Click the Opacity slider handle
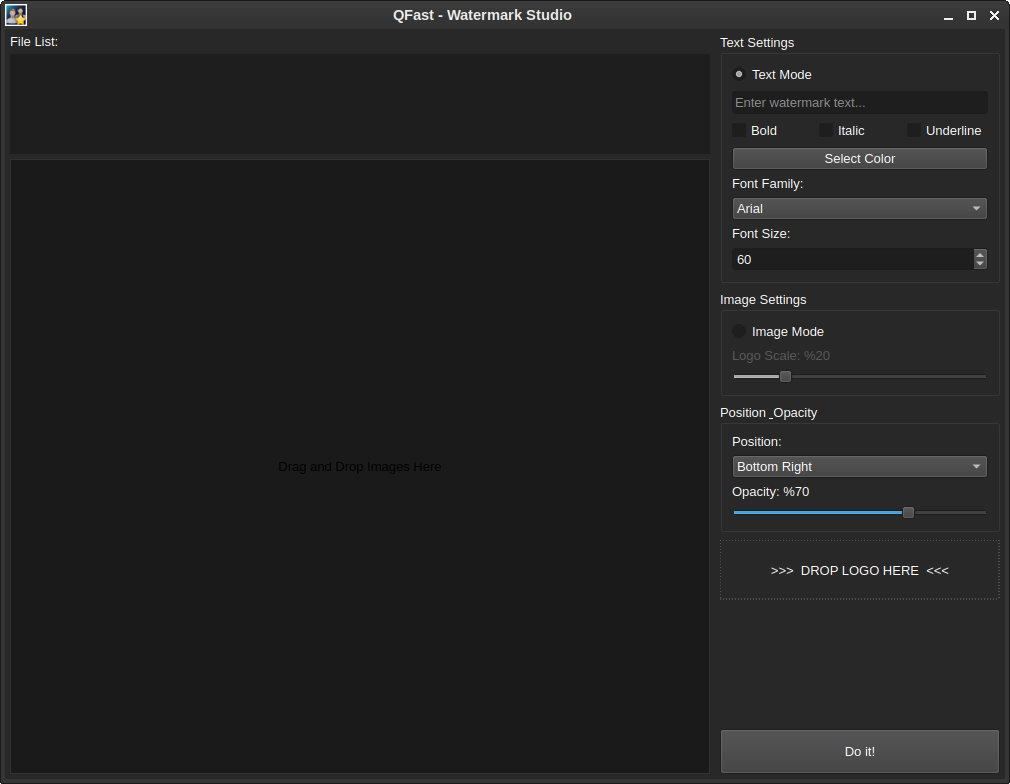The image size is (1010, 784). pyautogui.click(x=908, y=512)
